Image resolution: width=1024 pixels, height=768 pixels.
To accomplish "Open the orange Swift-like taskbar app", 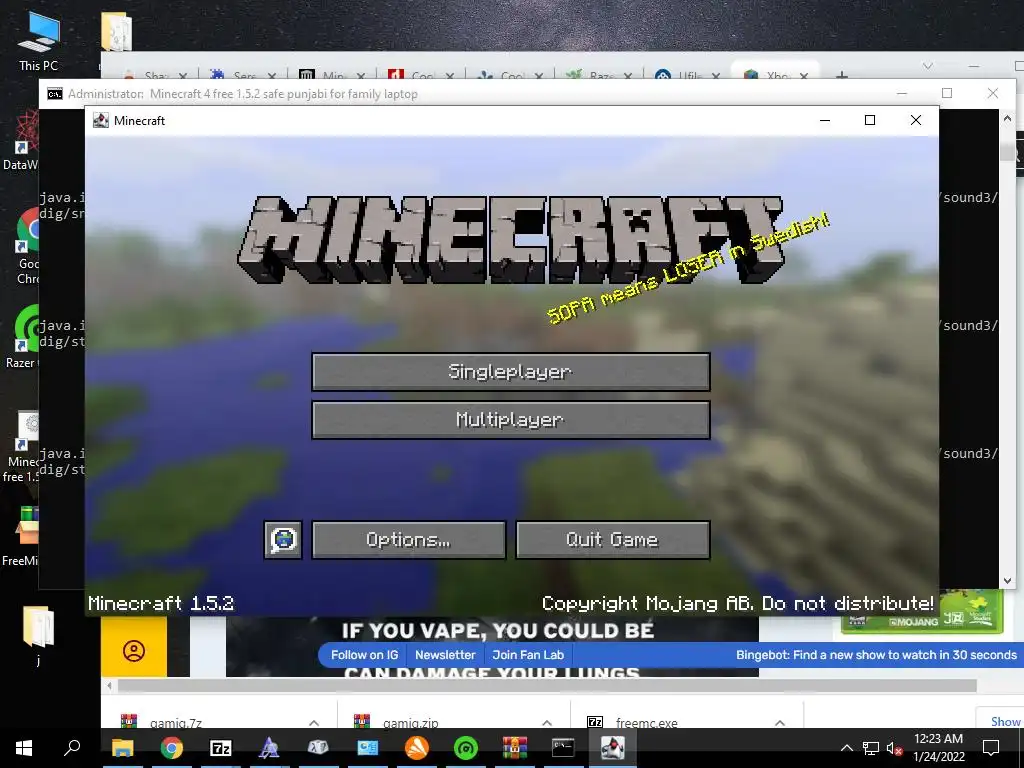I will [417, 748].
